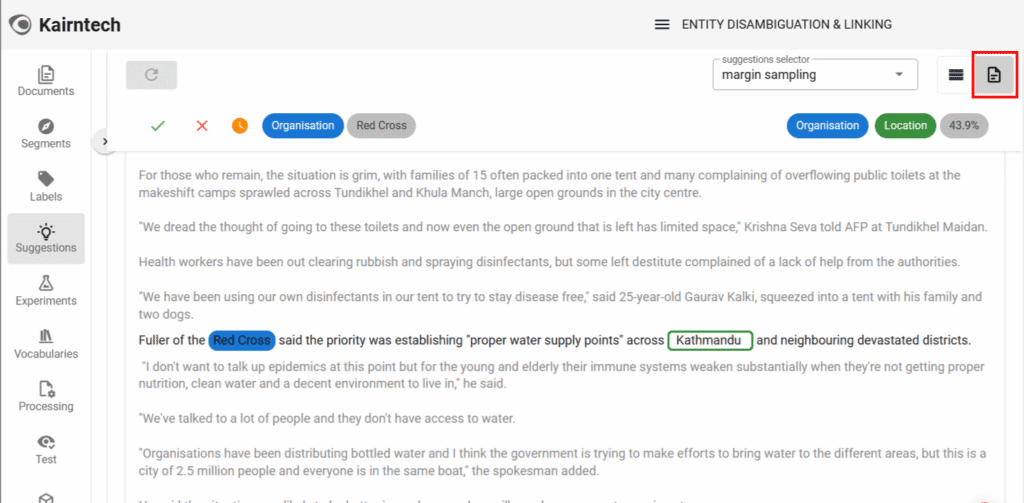Open Vocabularies in the sidebar
Image resolution: width=1024 pixels, height=503 pixels.
pos(46,344)
